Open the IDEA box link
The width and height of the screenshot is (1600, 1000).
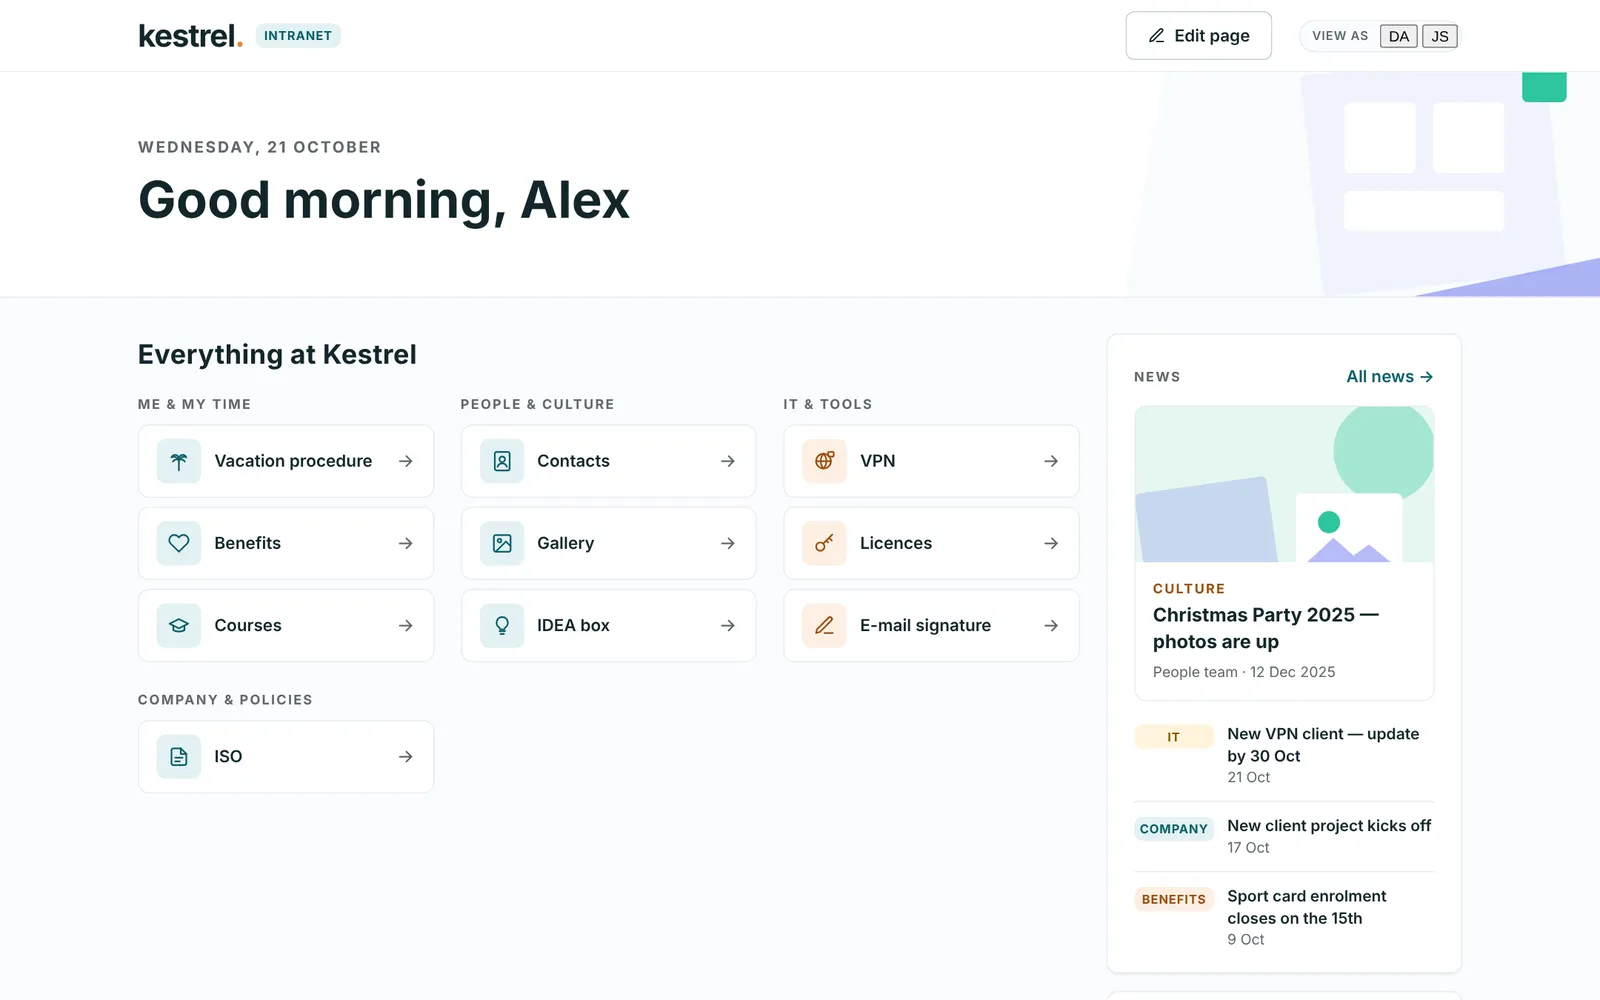pyautogui.click(x=609, y=625)
